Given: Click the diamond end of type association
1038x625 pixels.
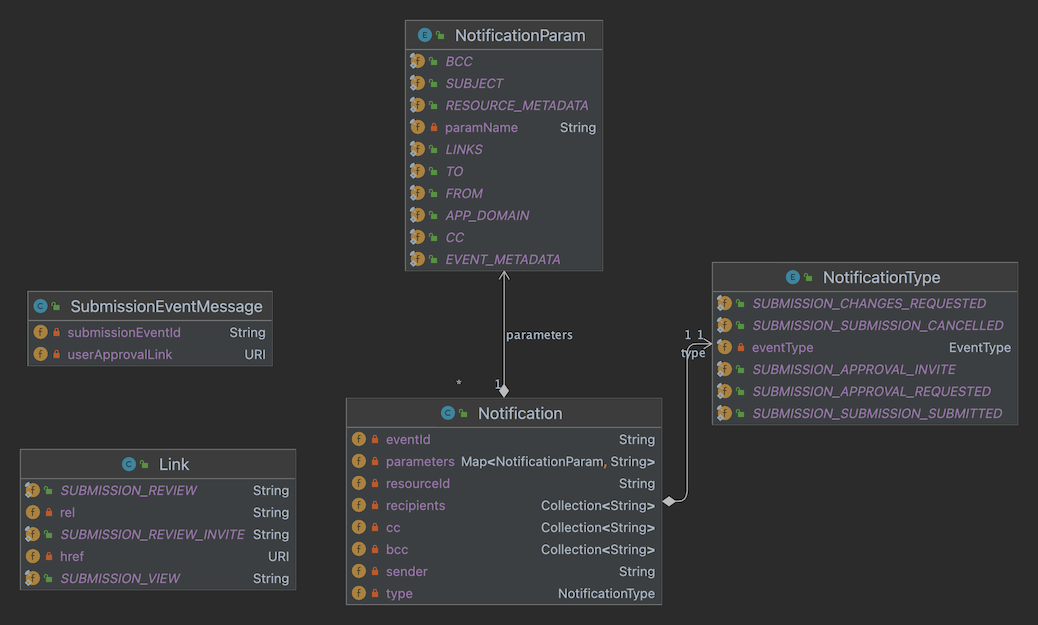Looking at the screenshot, I should [x=669, y=501].
